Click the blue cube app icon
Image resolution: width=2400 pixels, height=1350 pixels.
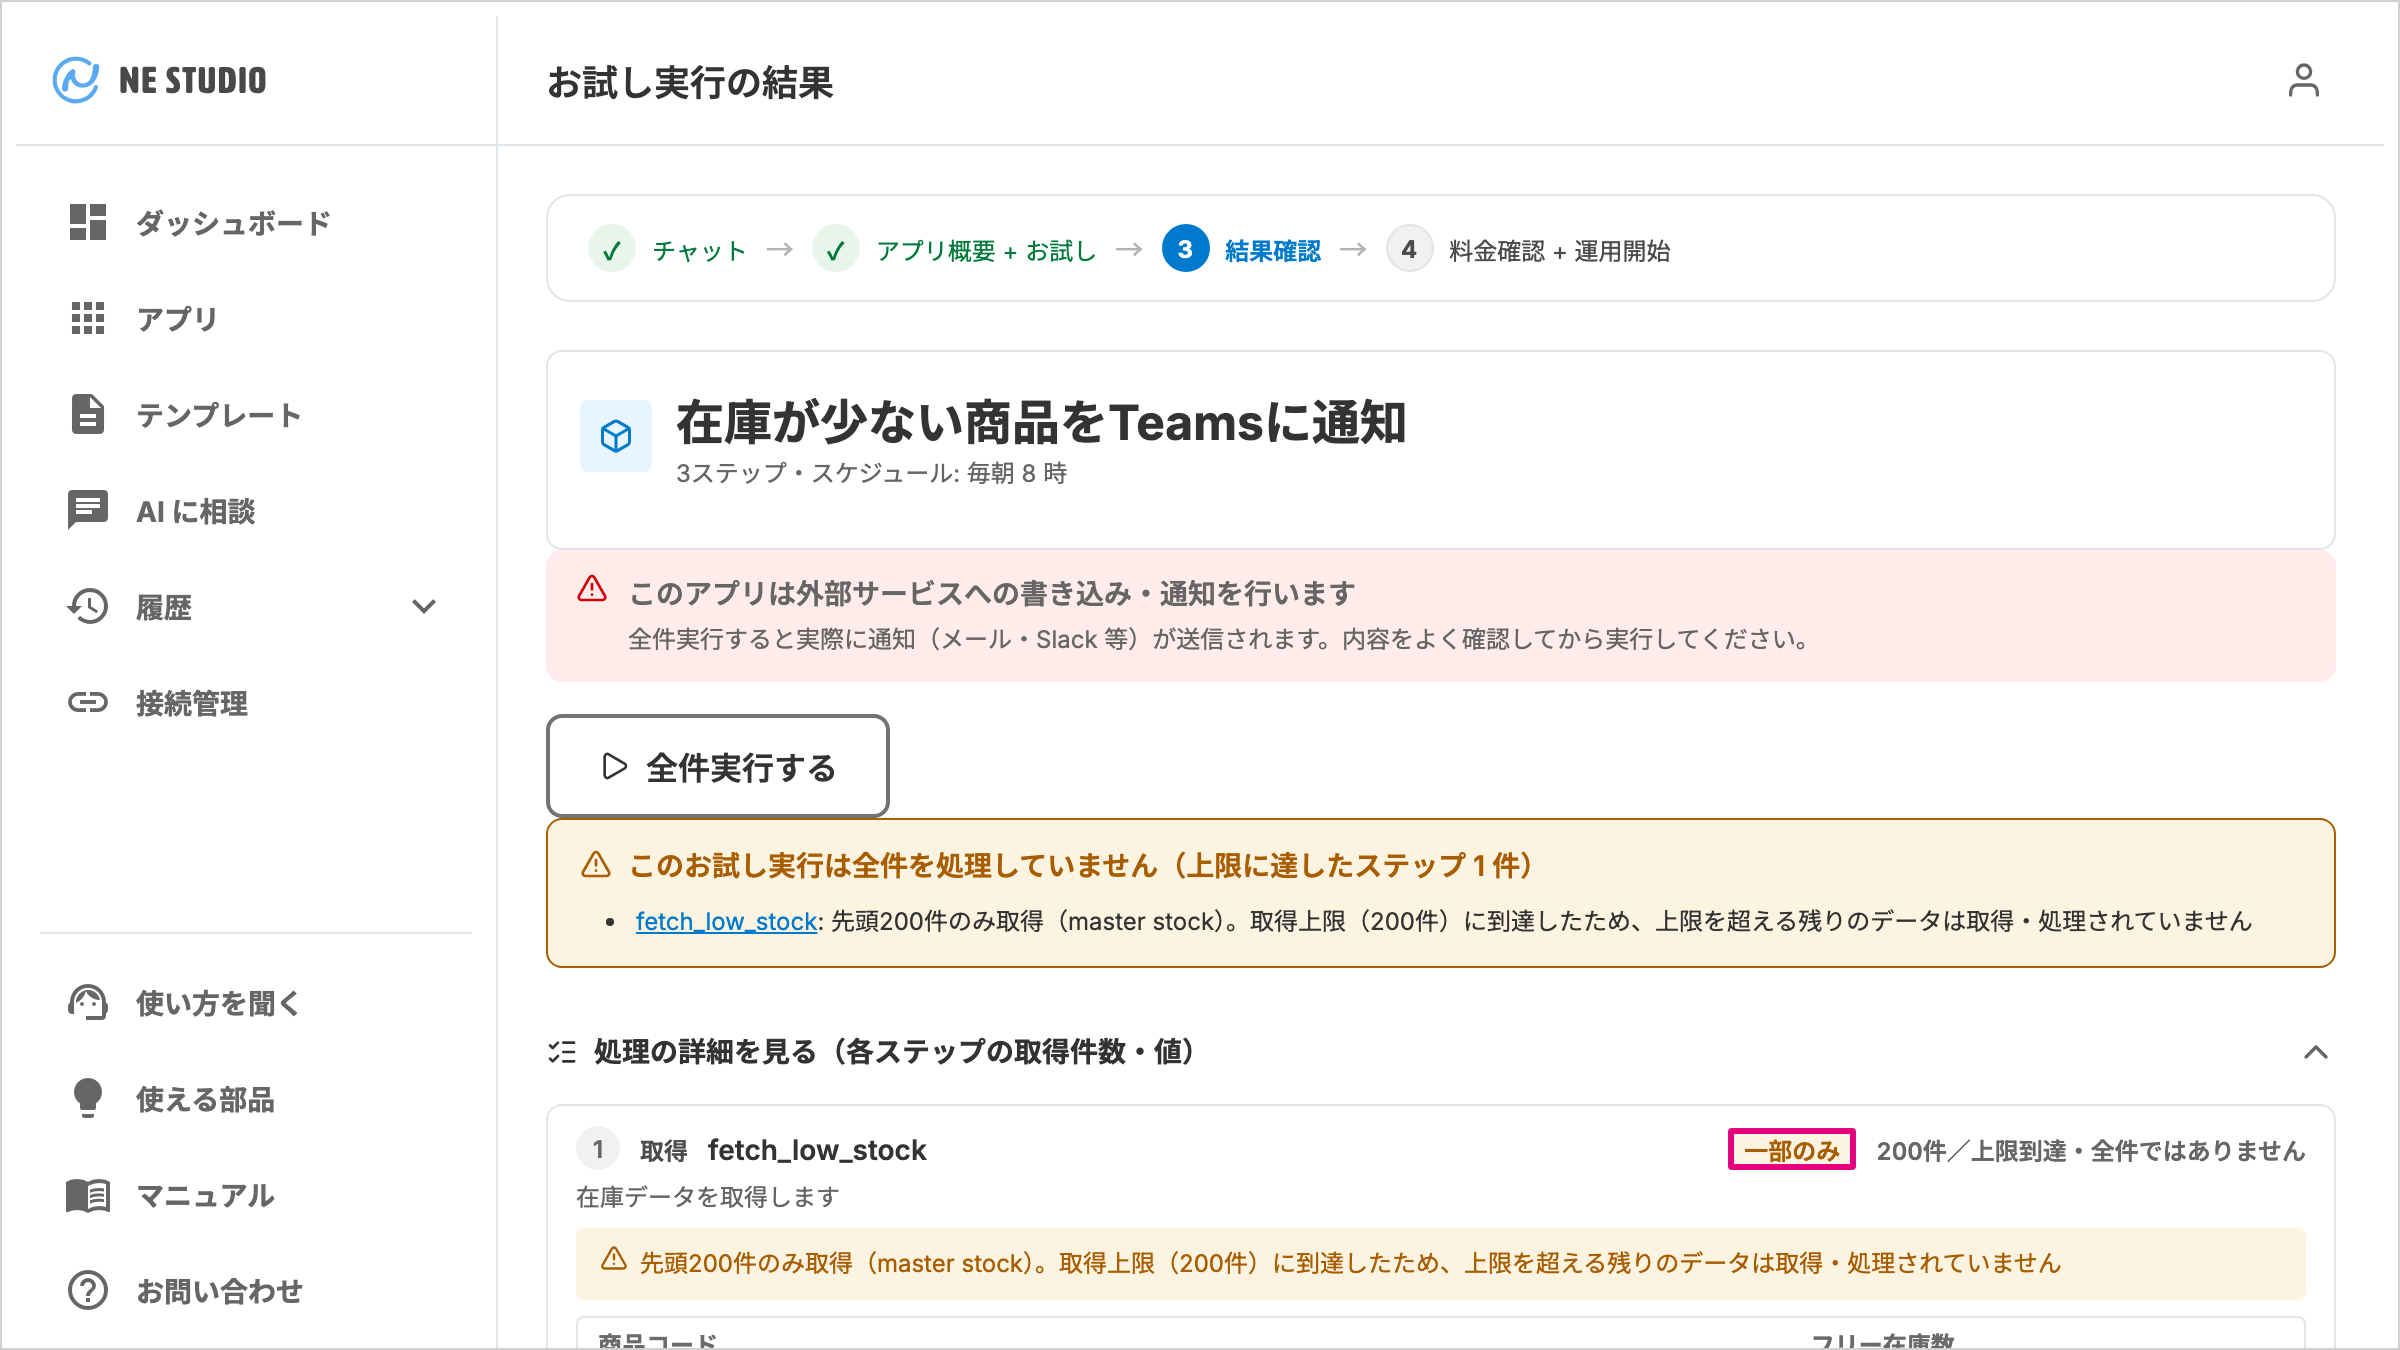(616, 436)
